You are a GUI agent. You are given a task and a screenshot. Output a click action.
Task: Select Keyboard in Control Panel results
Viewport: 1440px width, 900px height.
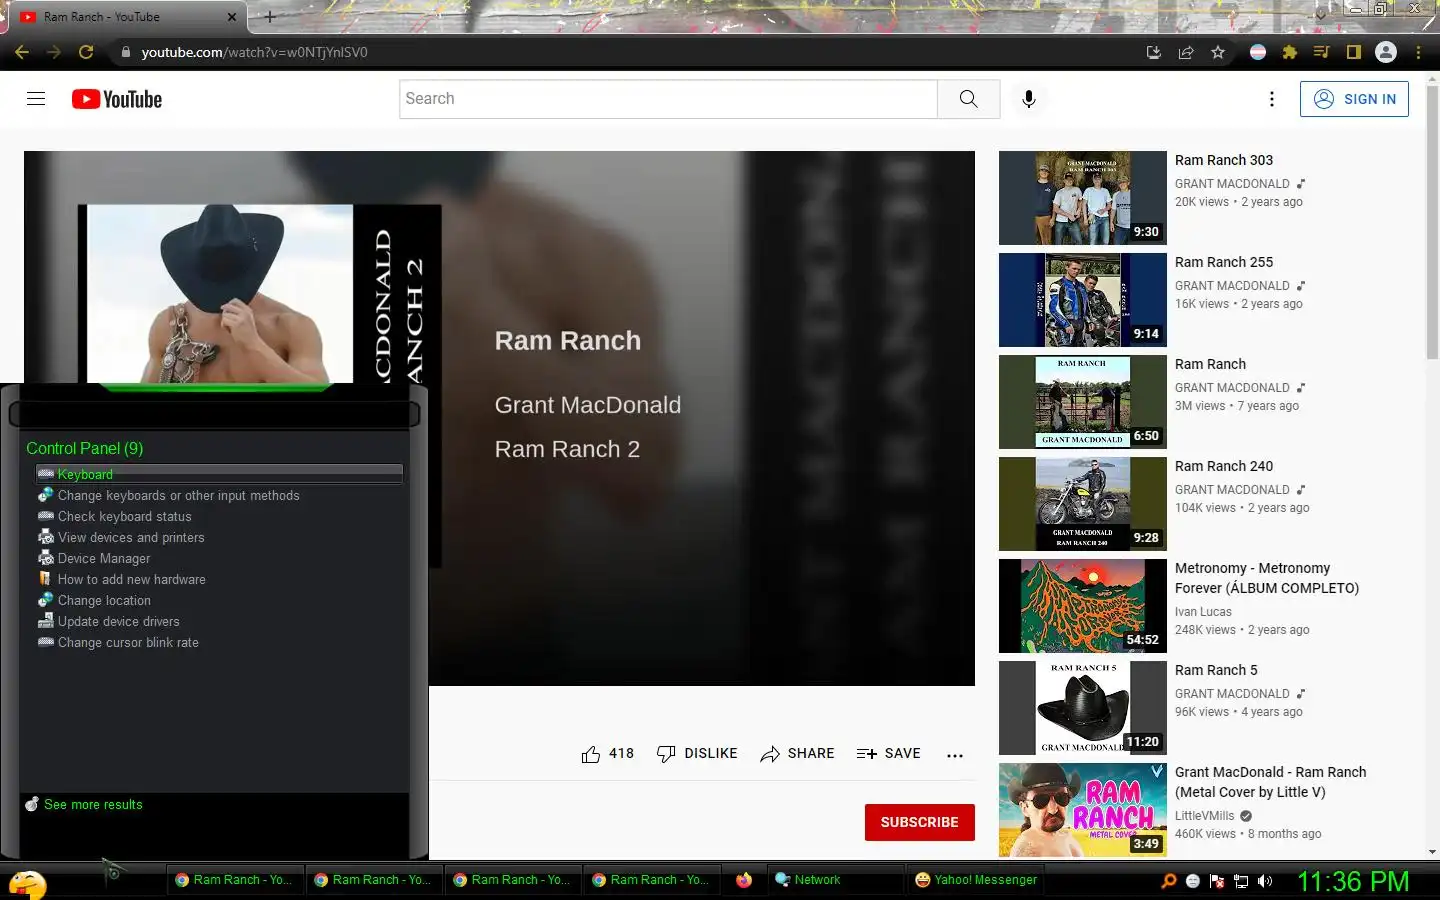219,474
